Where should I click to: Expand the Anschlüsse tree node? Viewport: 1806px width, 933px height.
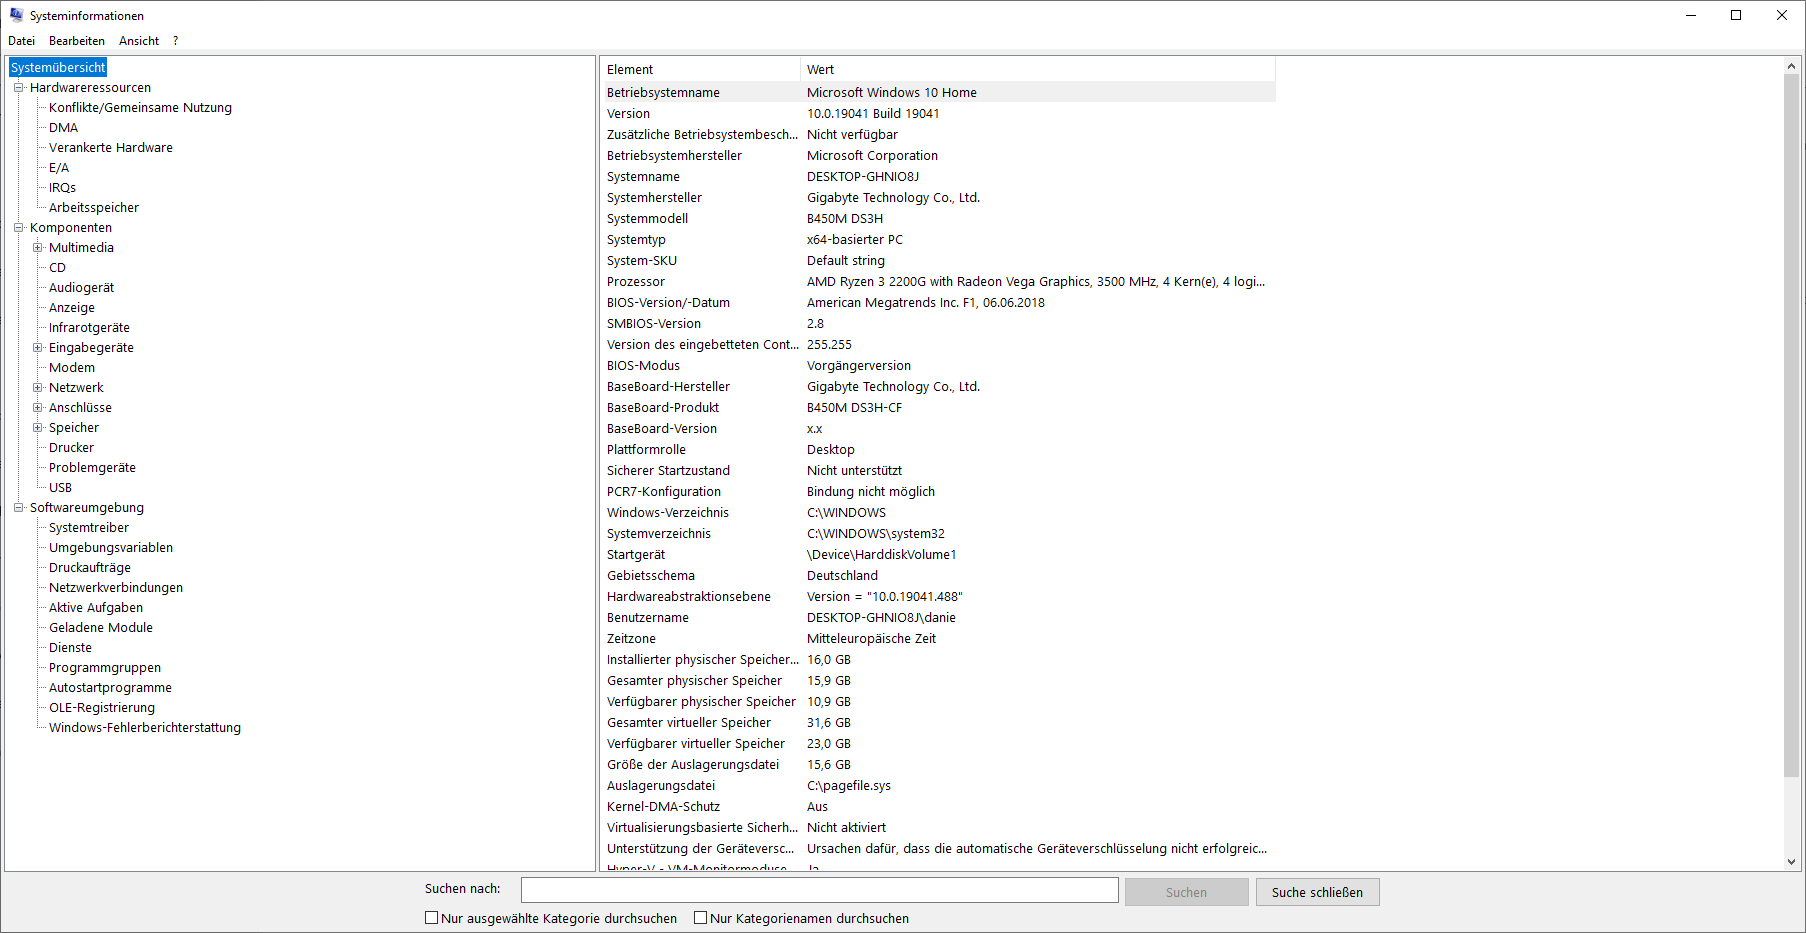click(x=38, y=408)
